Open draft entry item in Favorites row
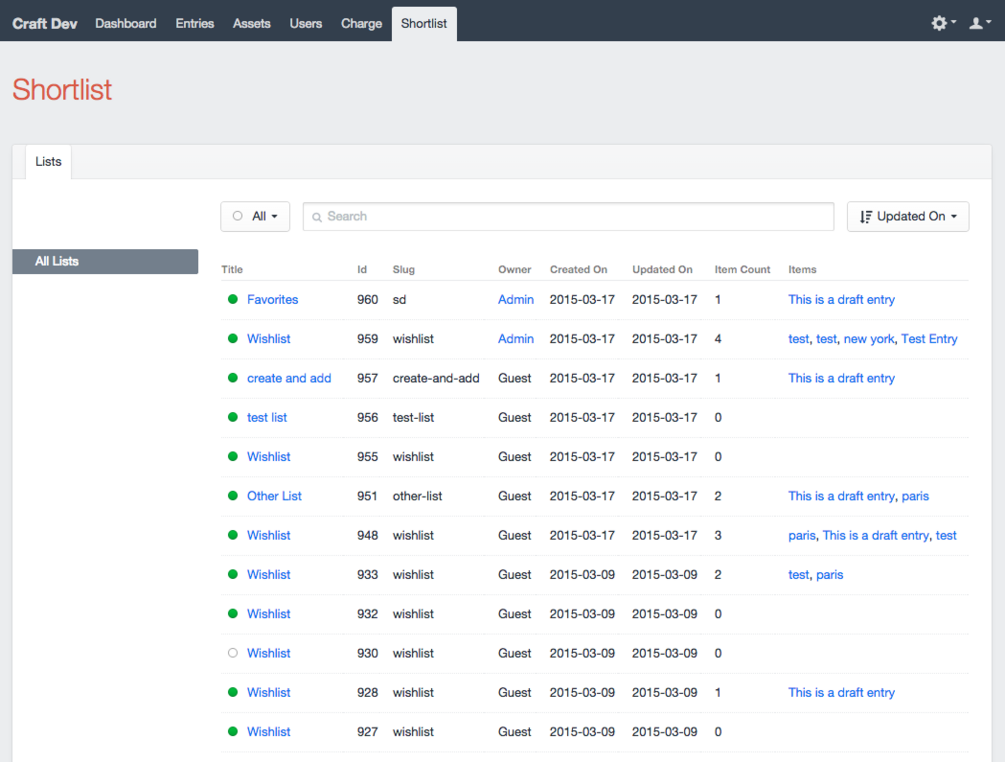 tap(842, 299)
